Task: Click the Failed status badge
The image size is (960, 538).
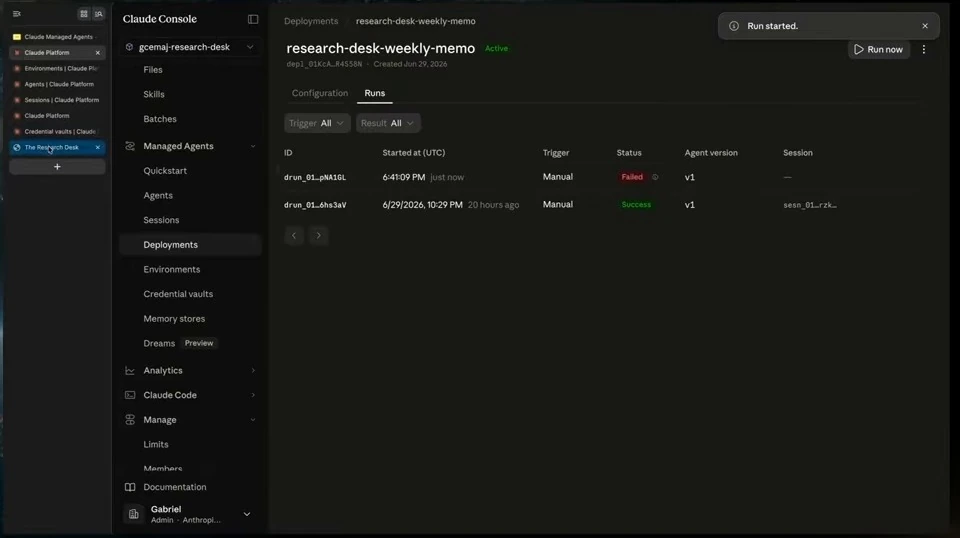Action: pos(632,177)
